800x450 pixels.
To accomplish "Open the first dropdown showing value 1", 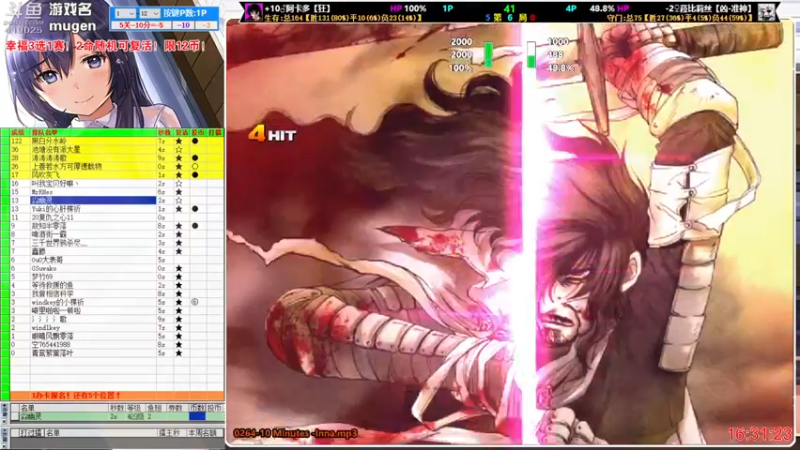I will (x=124, y=13).
